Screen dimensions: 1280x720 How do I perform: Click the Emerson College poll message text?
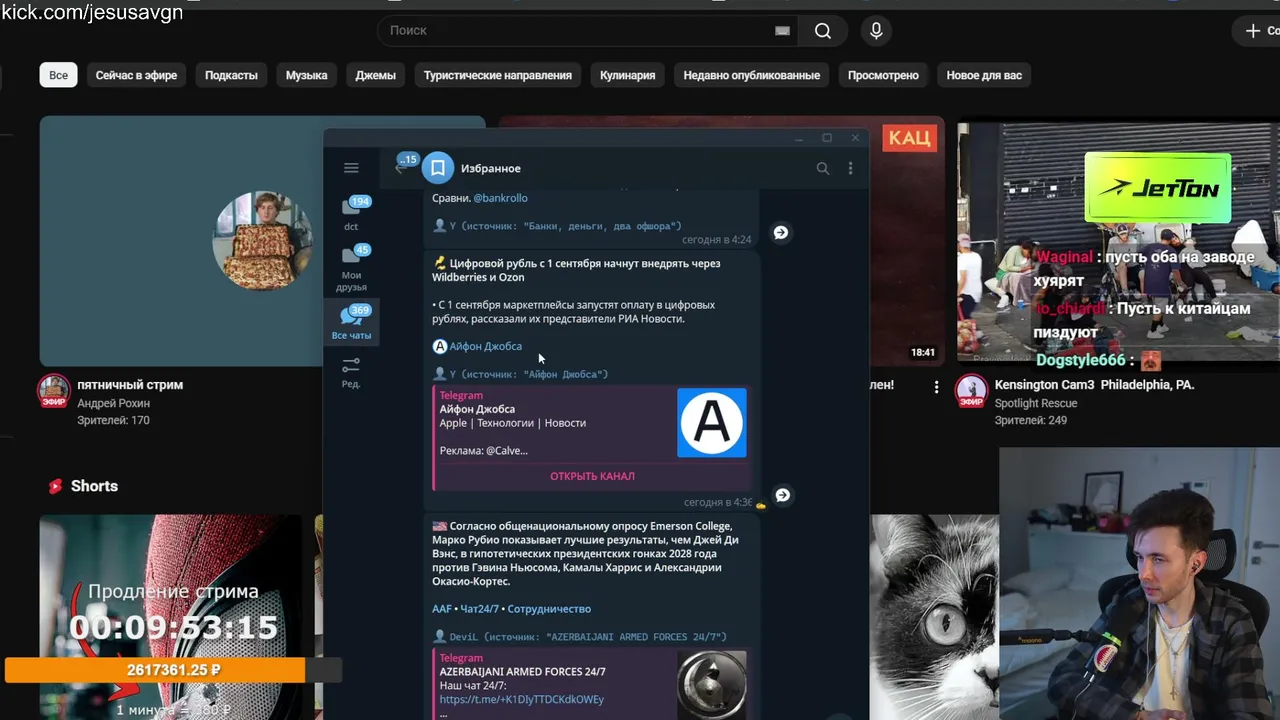(585, 554)
